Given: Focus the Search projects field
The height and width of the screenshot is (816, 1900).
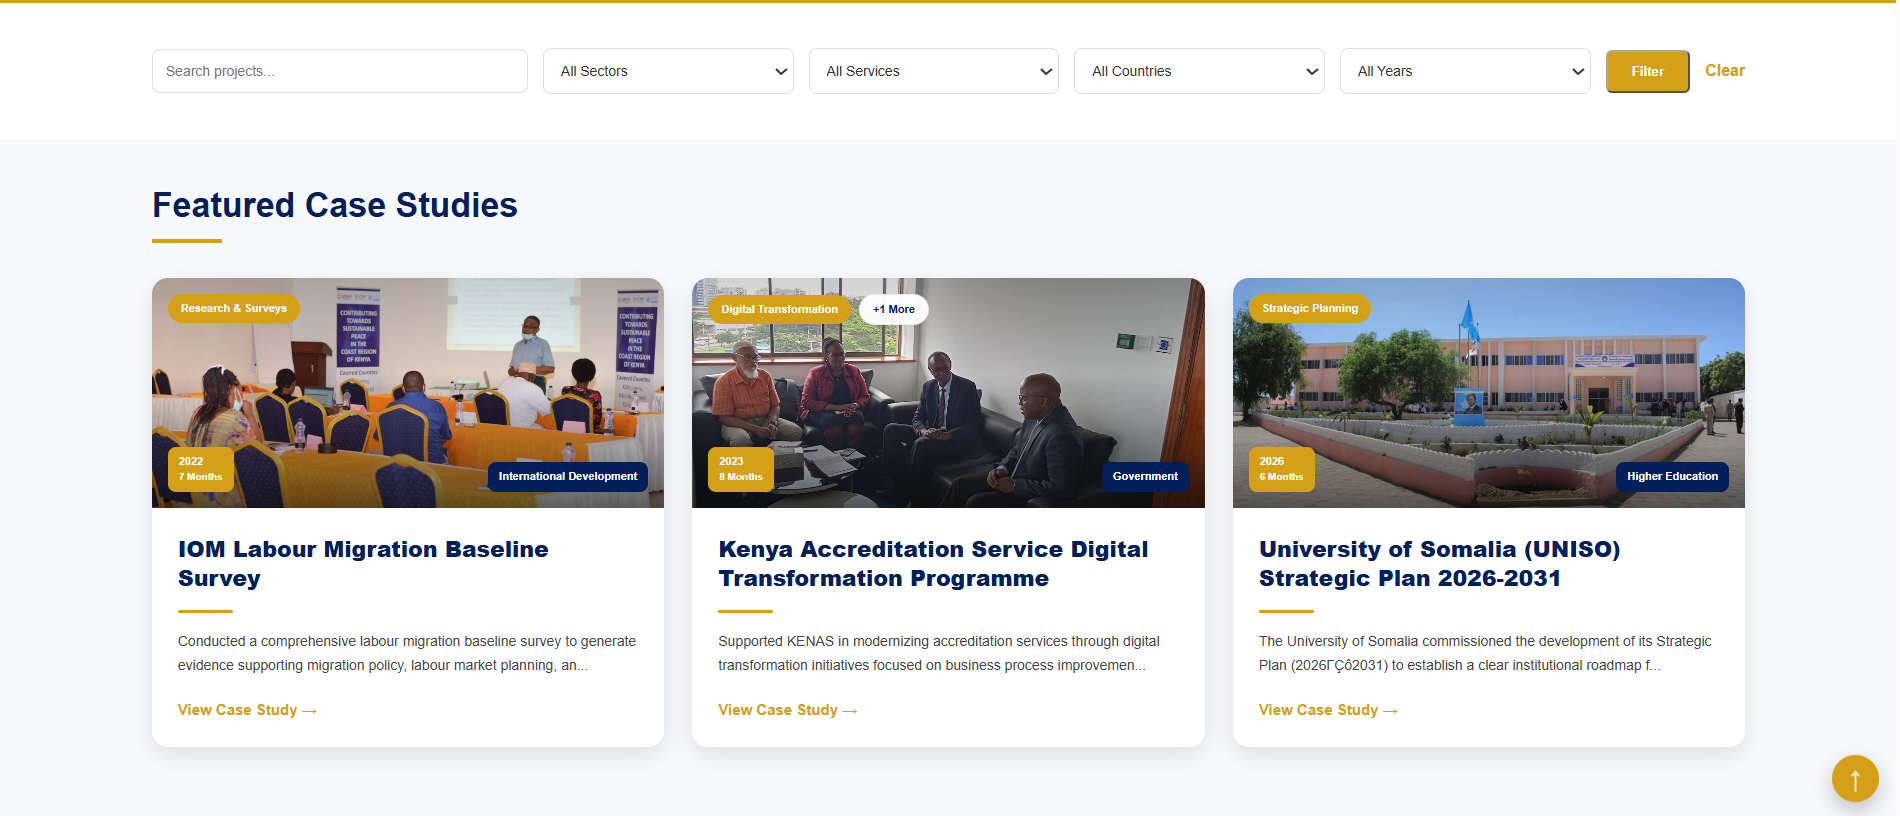Looking at the screenshot, I should [340, 71].
